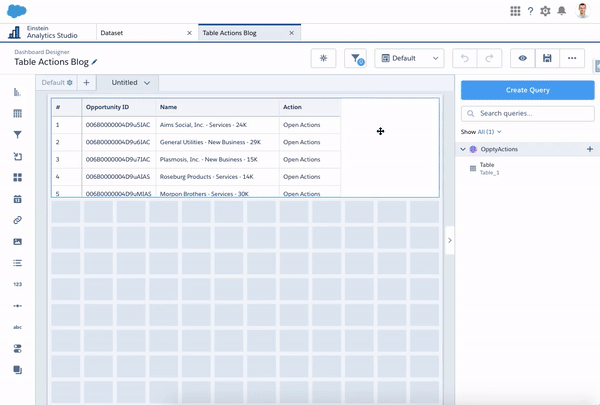Screen dimensions: 600x405
Task: Click the Name column header
Action: tap(168, 107)
